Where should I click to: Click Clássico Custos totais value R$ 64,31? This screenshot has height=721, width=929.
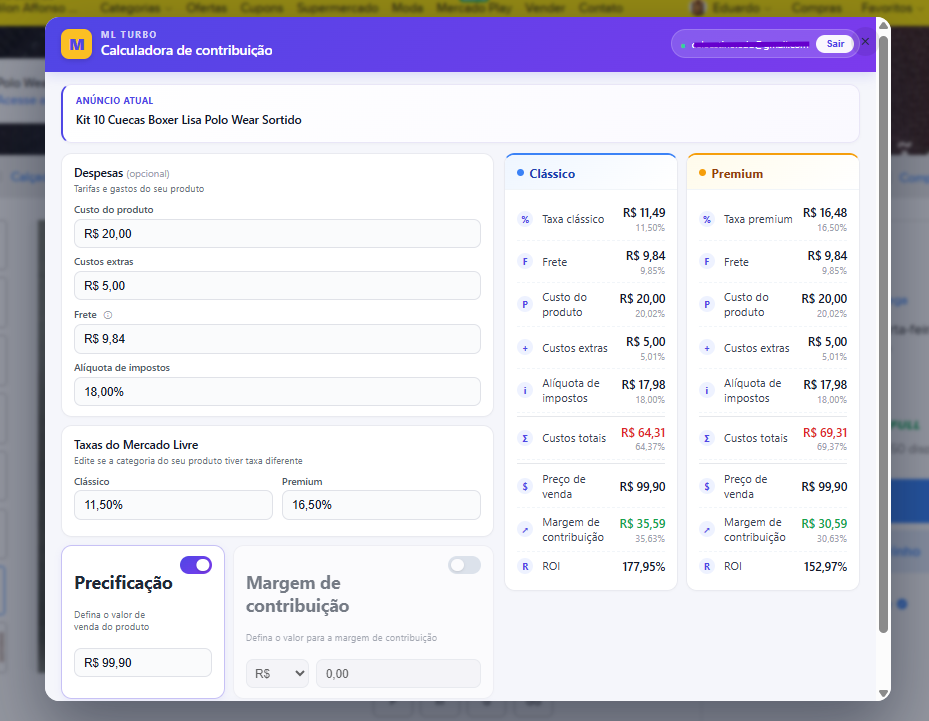[x=643, y=432]
